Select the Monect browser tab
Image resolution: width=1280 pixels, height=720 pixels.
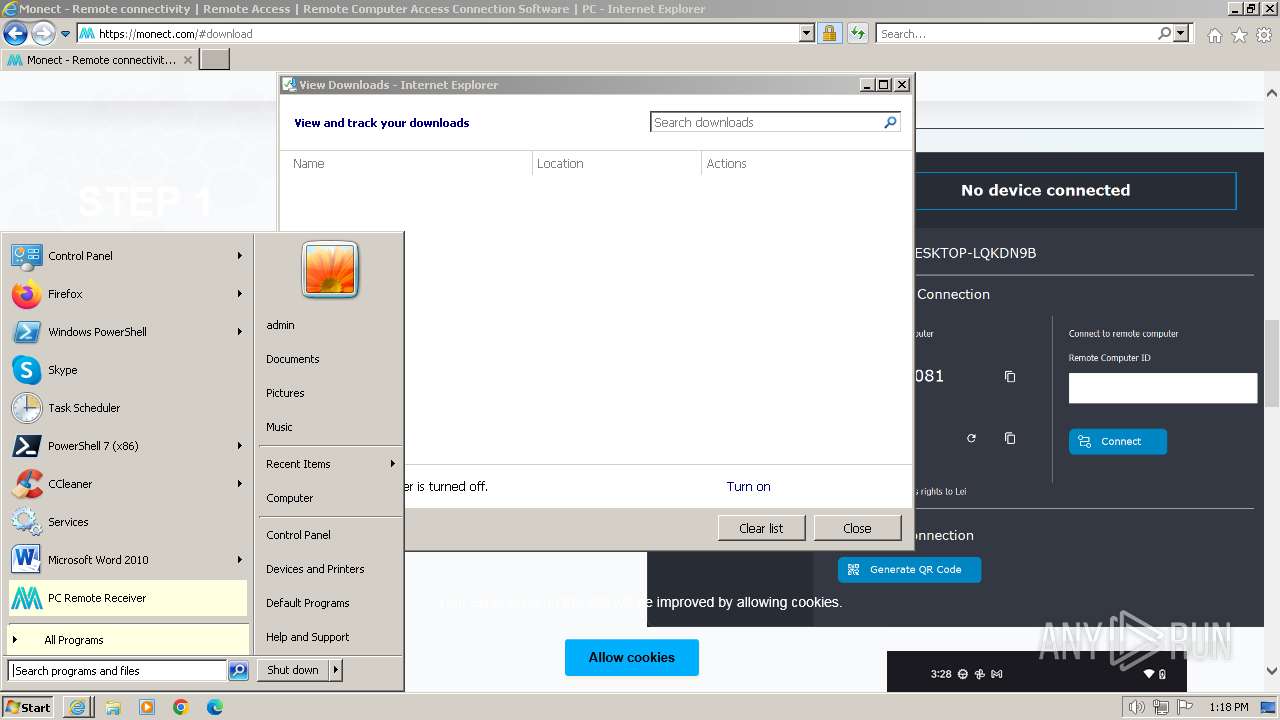pyautogui.click(x=98, y=60)
